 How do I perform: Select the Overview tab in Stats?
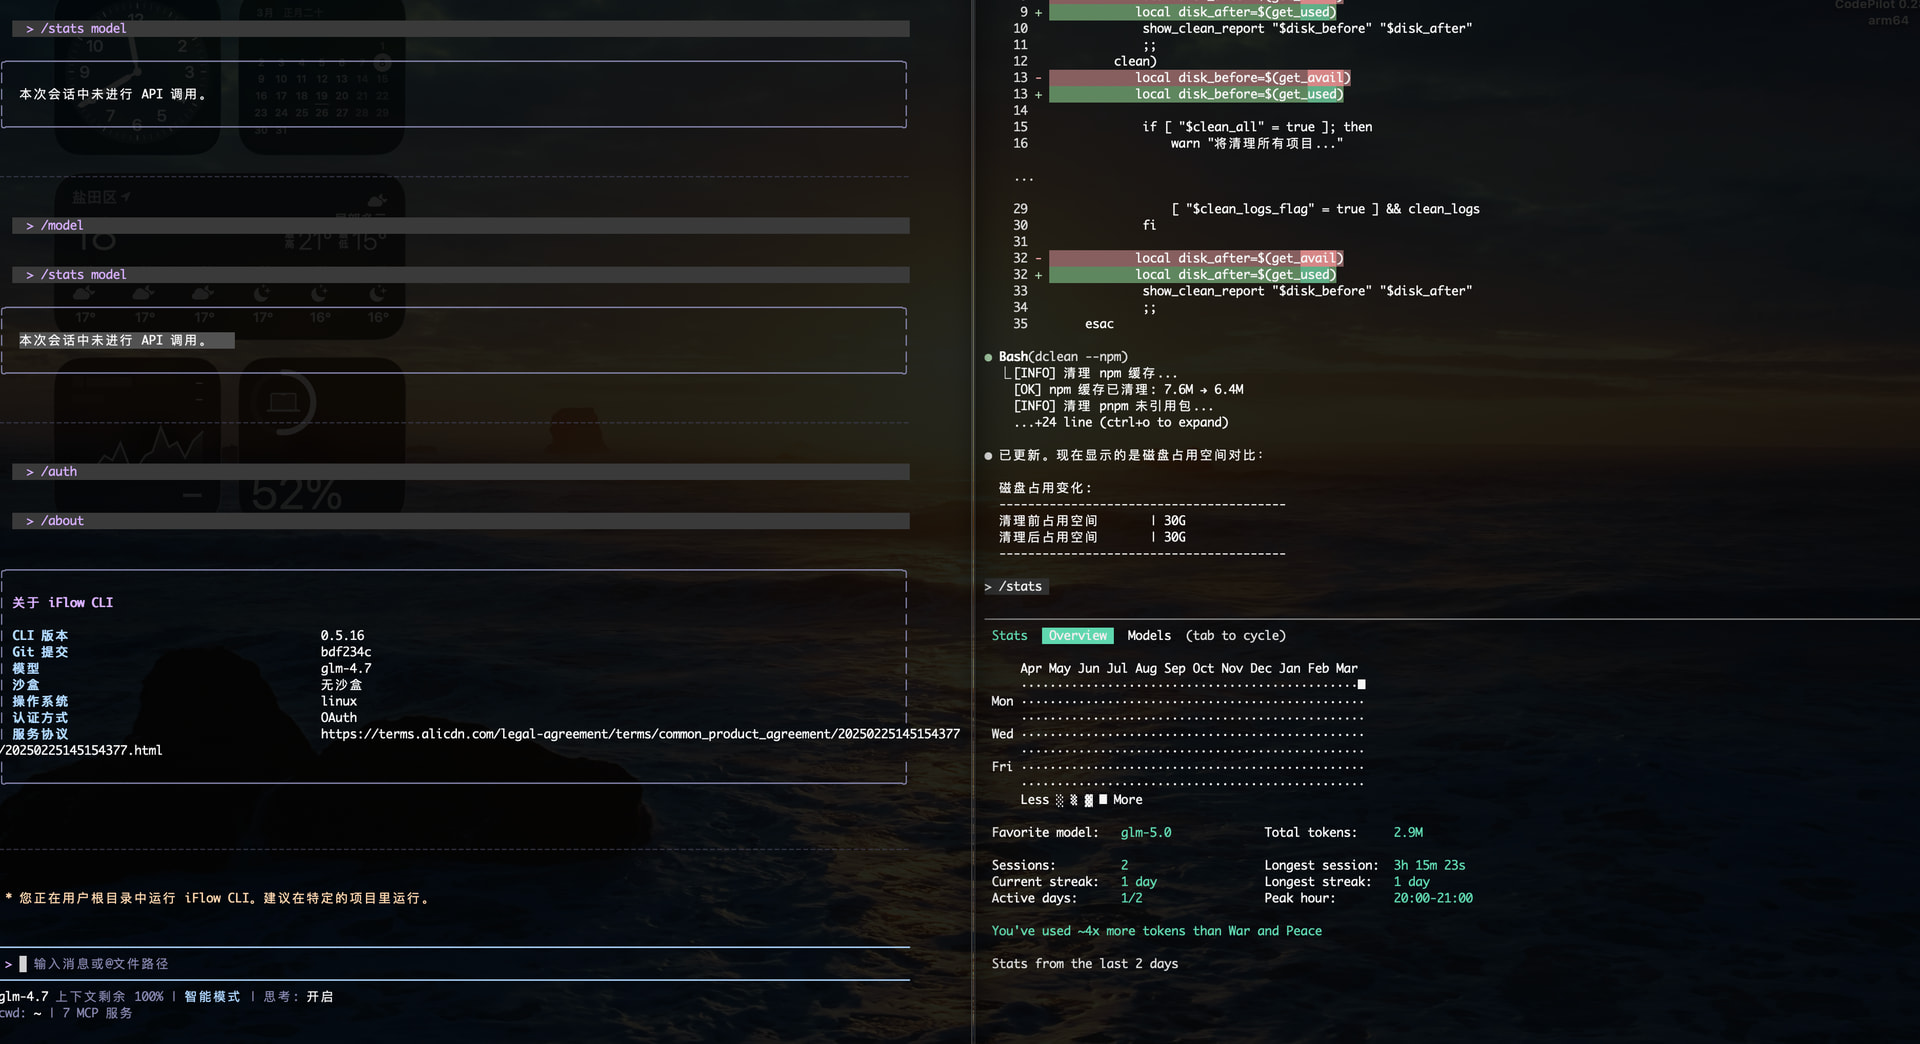coord(1077,636)
